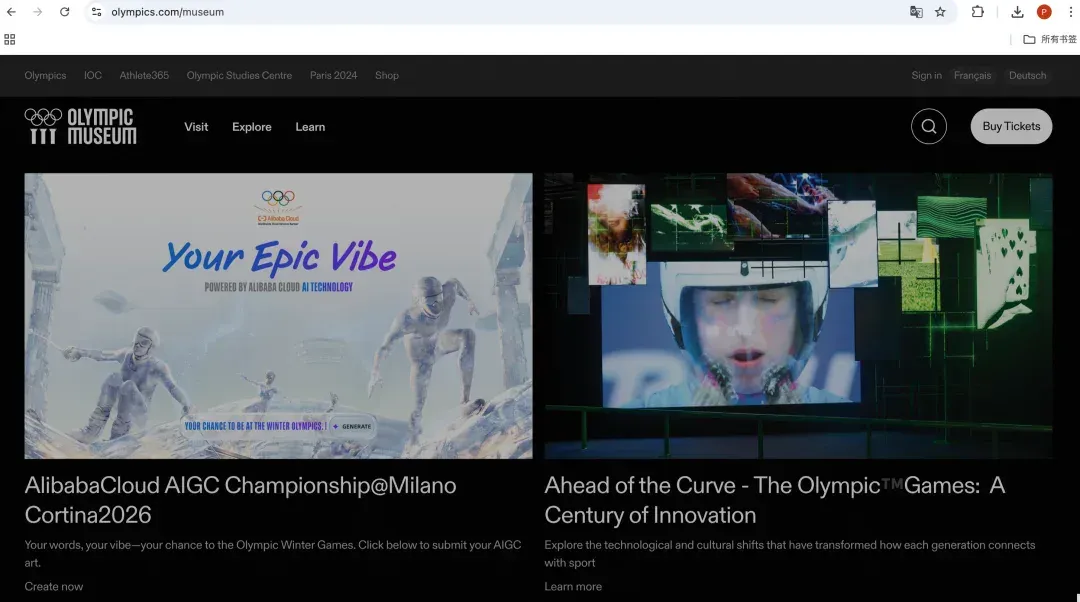The image size is (1080, 602).
Task: Reload the page with the refresh icon
Action: [x=65, y=12]
